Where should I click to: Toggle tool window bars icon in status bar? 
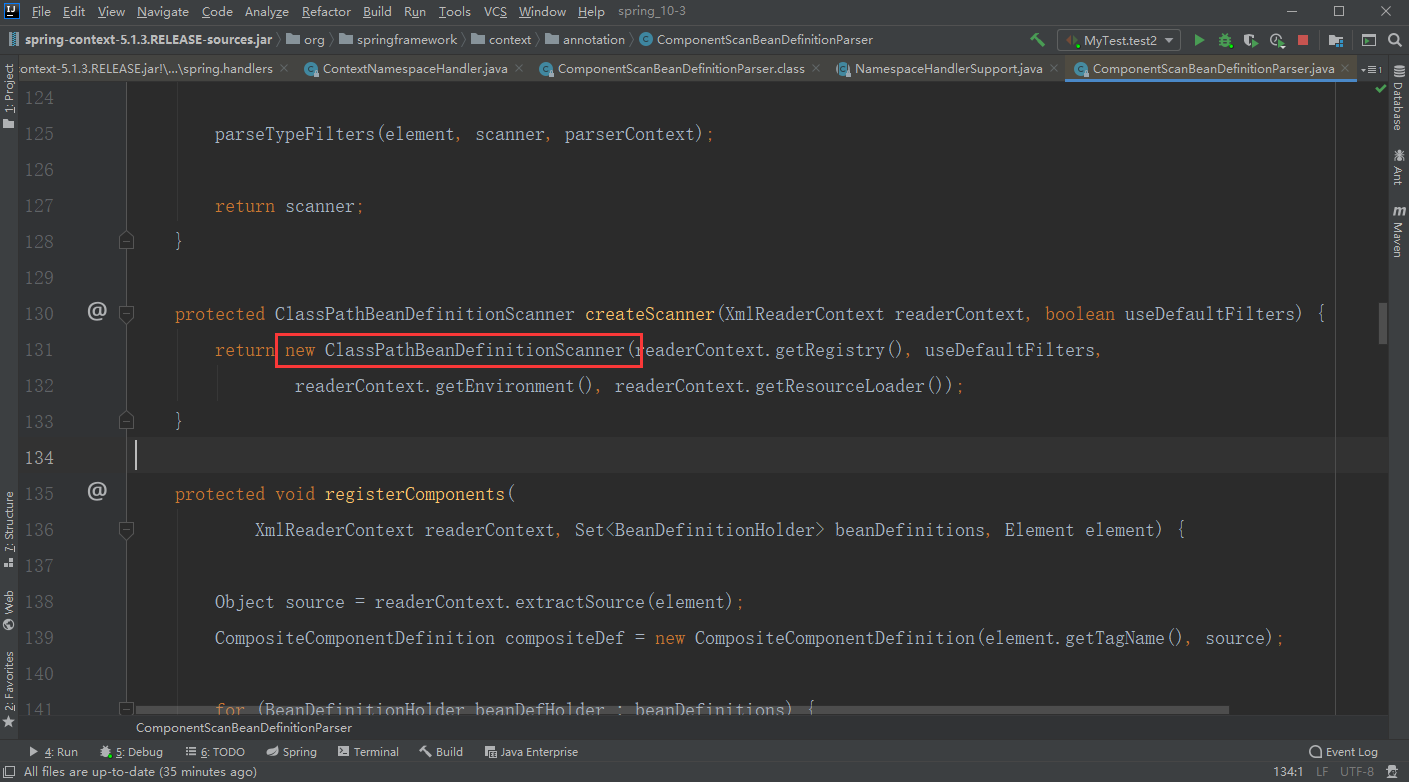[x=9, y=772]
